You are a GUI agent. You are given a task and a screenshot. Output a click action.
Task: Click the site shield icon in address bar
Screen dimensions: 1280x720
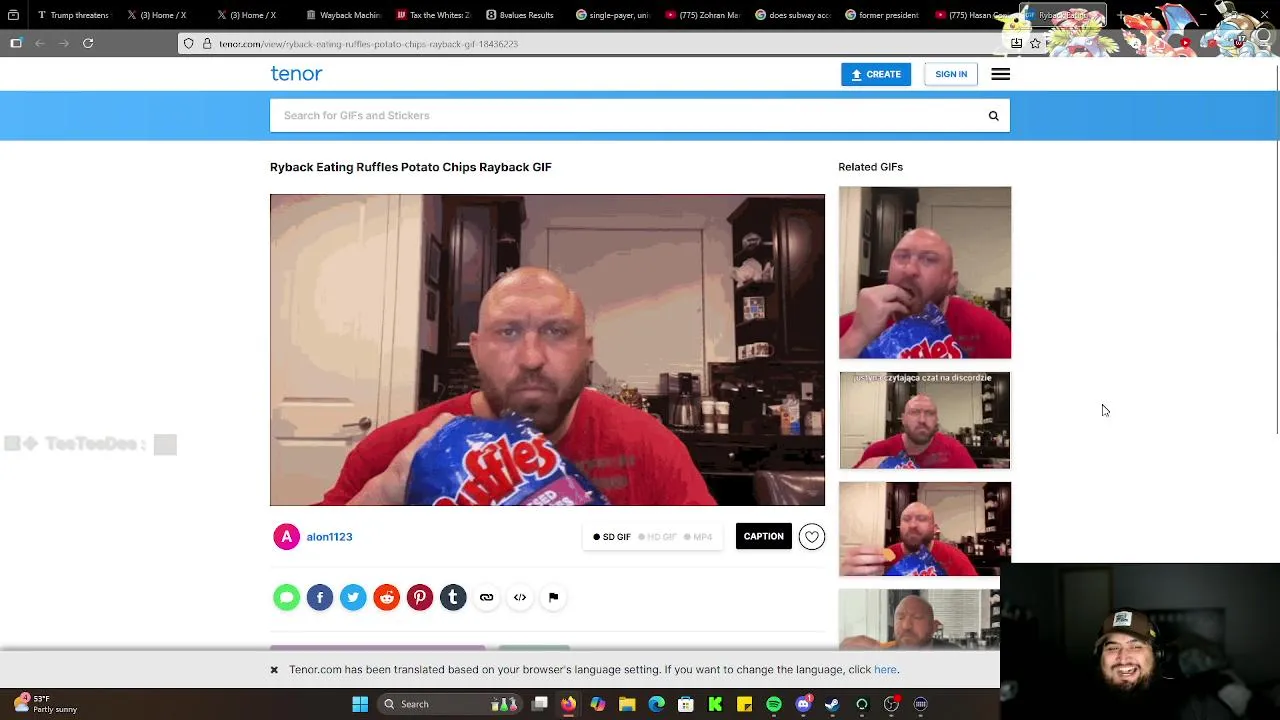188,44
